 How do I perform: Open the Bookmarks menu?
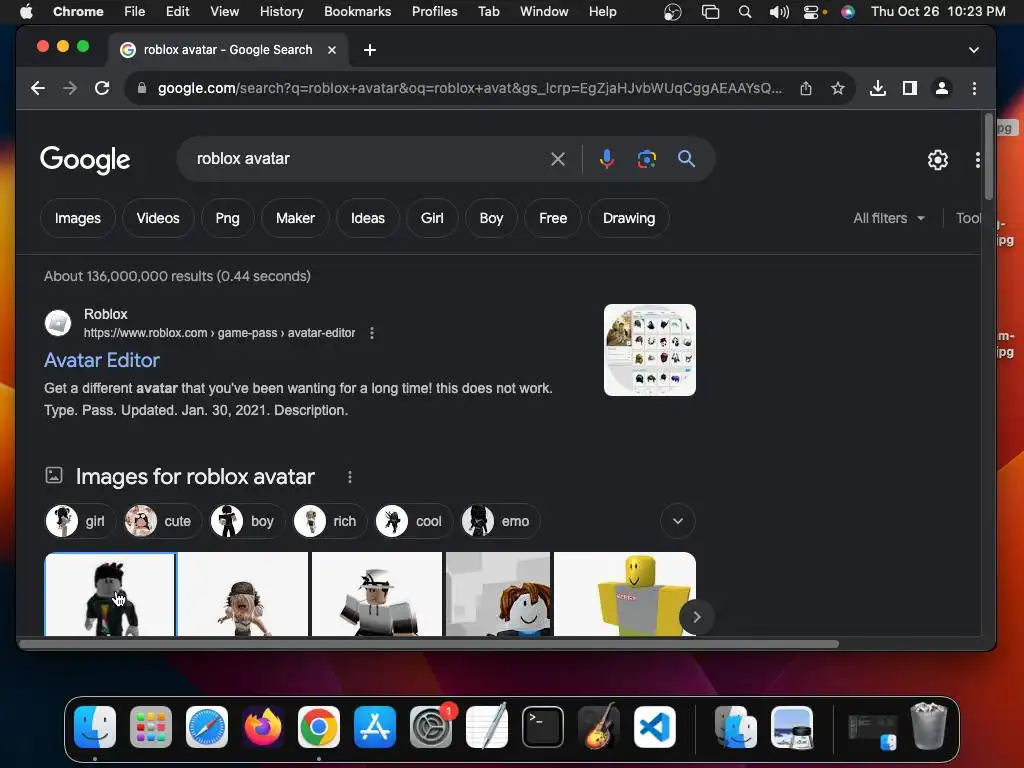pos(357,12)
